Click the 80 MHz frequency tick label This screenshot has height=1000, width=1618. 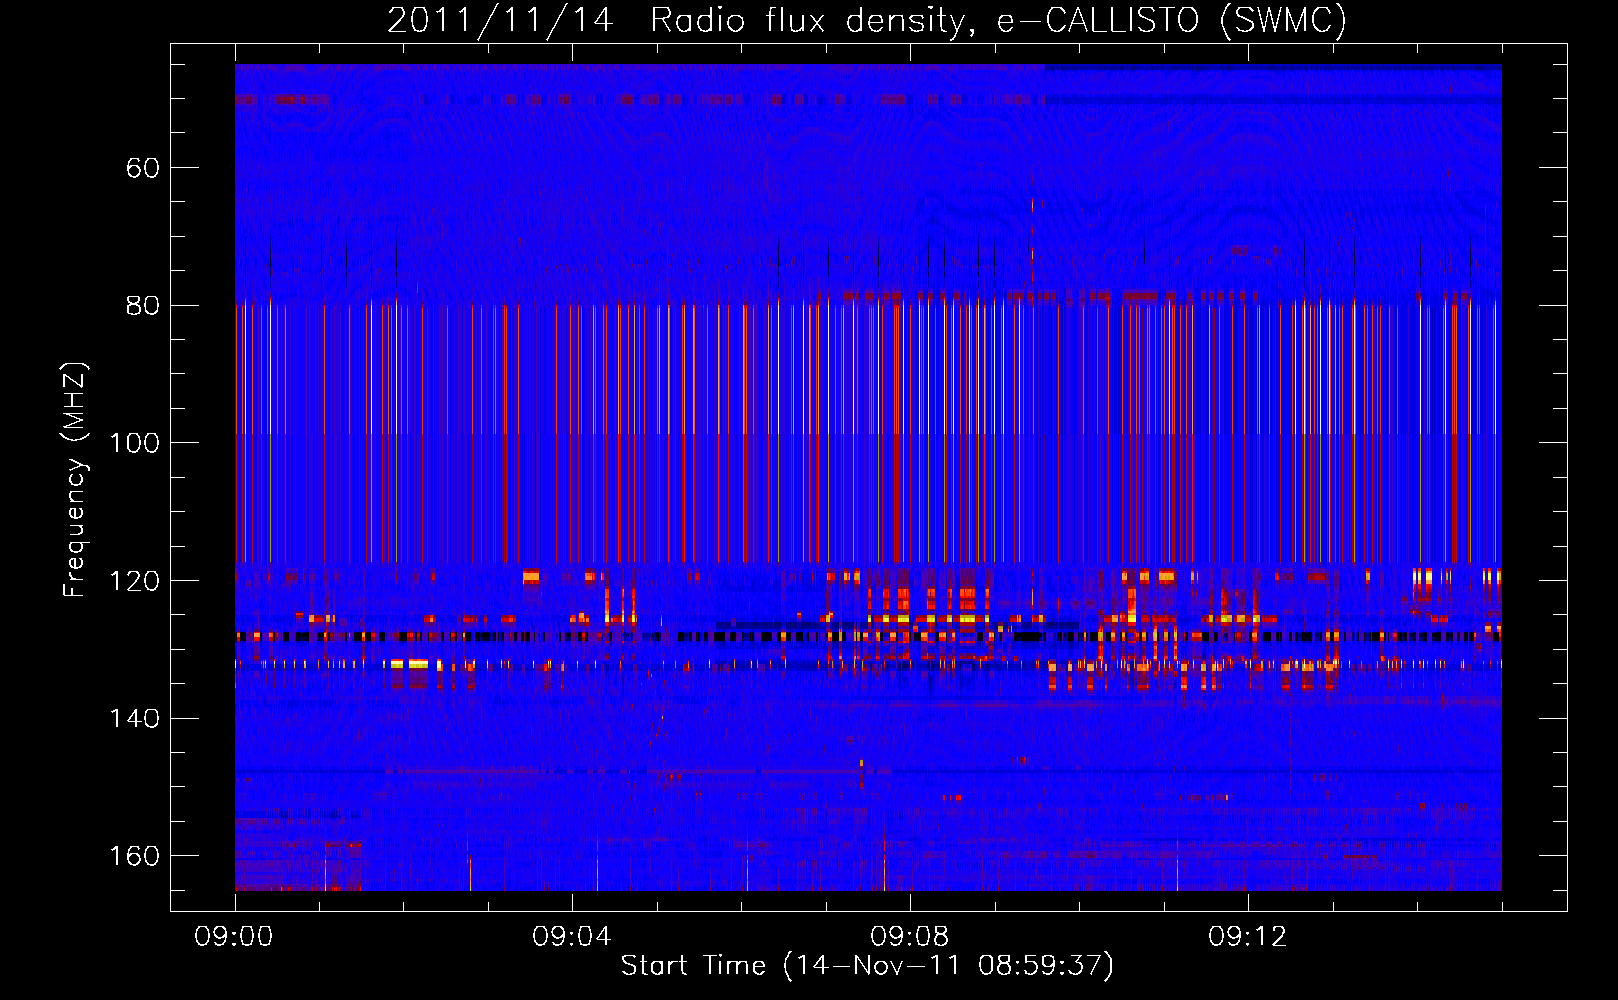point(143,305)
